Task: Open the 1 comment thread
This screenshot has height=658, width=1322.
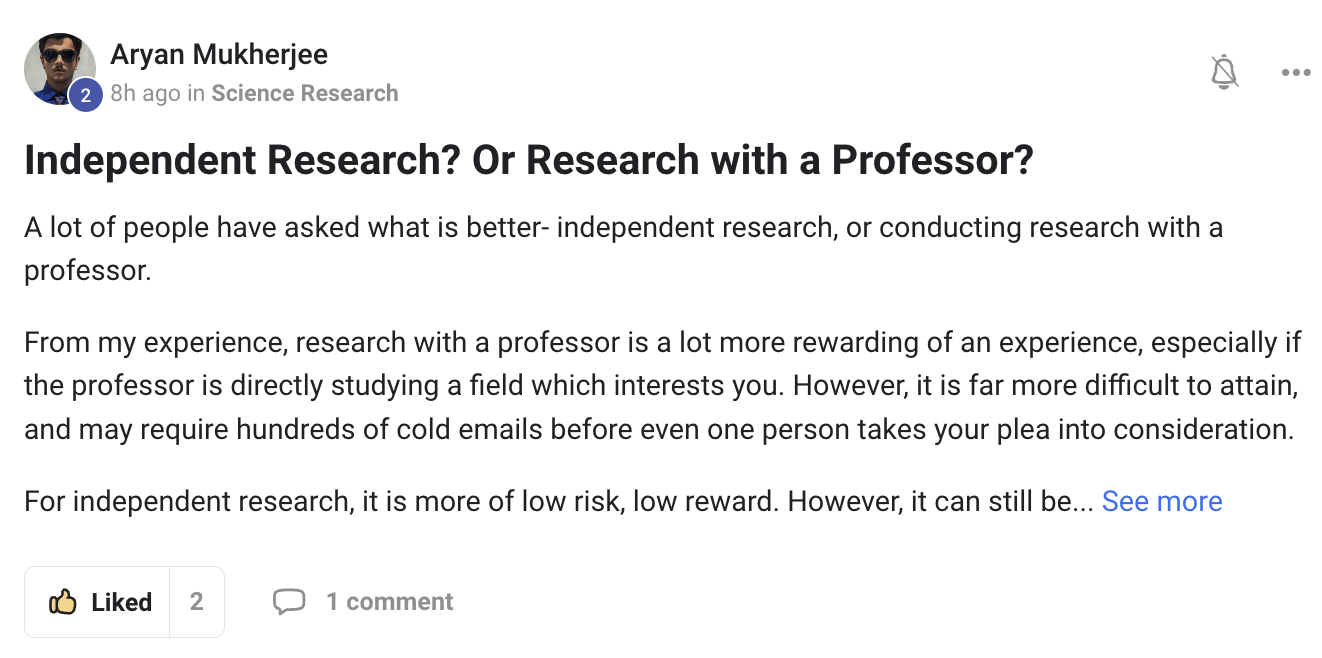Action: [389, 602]
